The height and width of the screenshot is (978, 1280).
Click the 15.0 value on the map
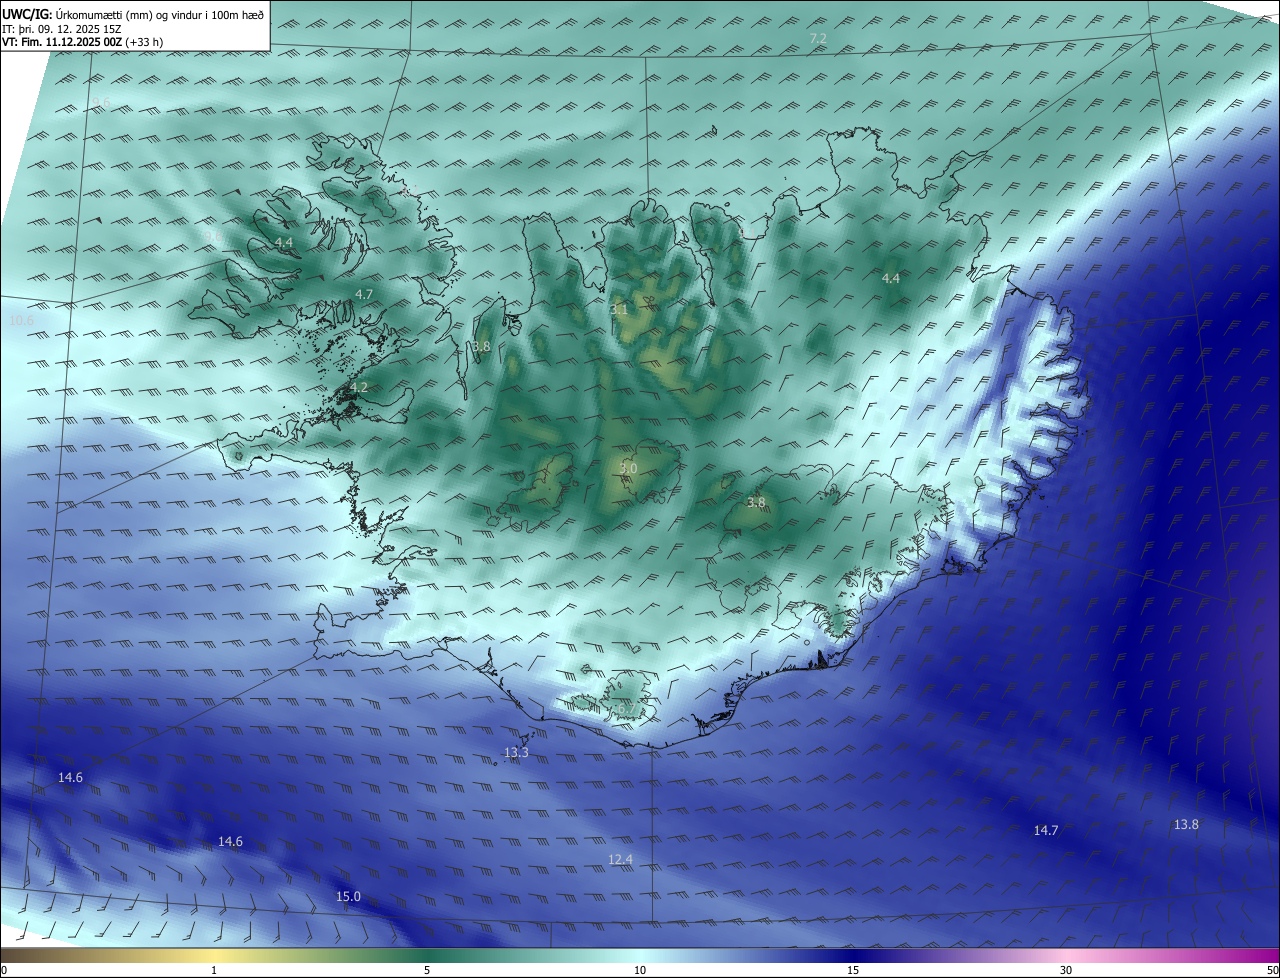point(348,897)
